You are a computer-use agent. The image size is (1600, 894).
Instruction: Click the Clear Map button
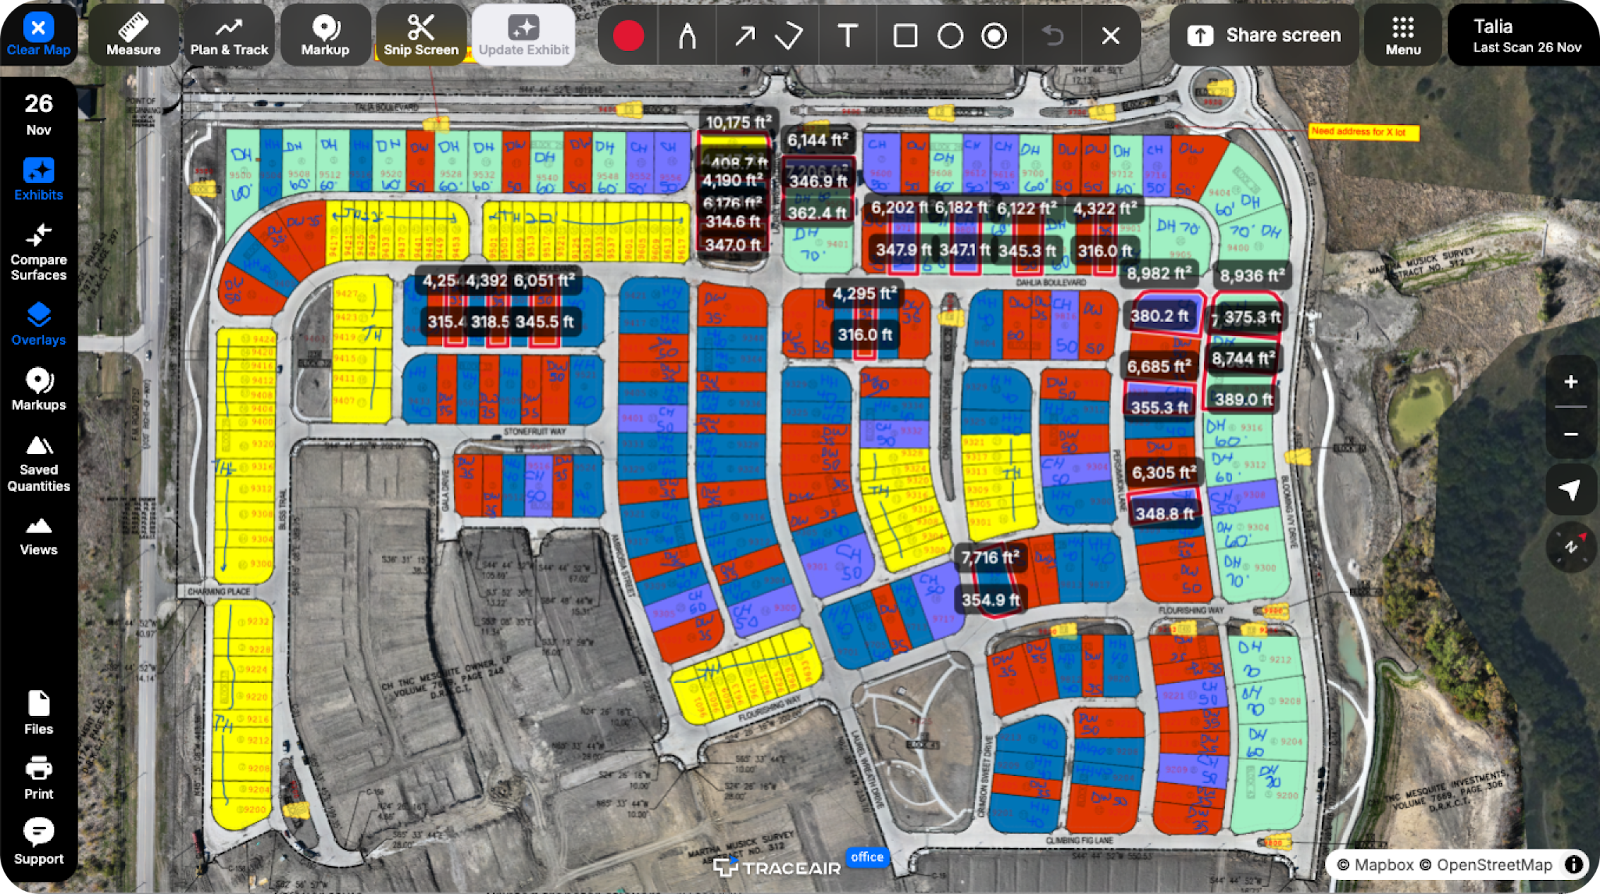[38, 35]
